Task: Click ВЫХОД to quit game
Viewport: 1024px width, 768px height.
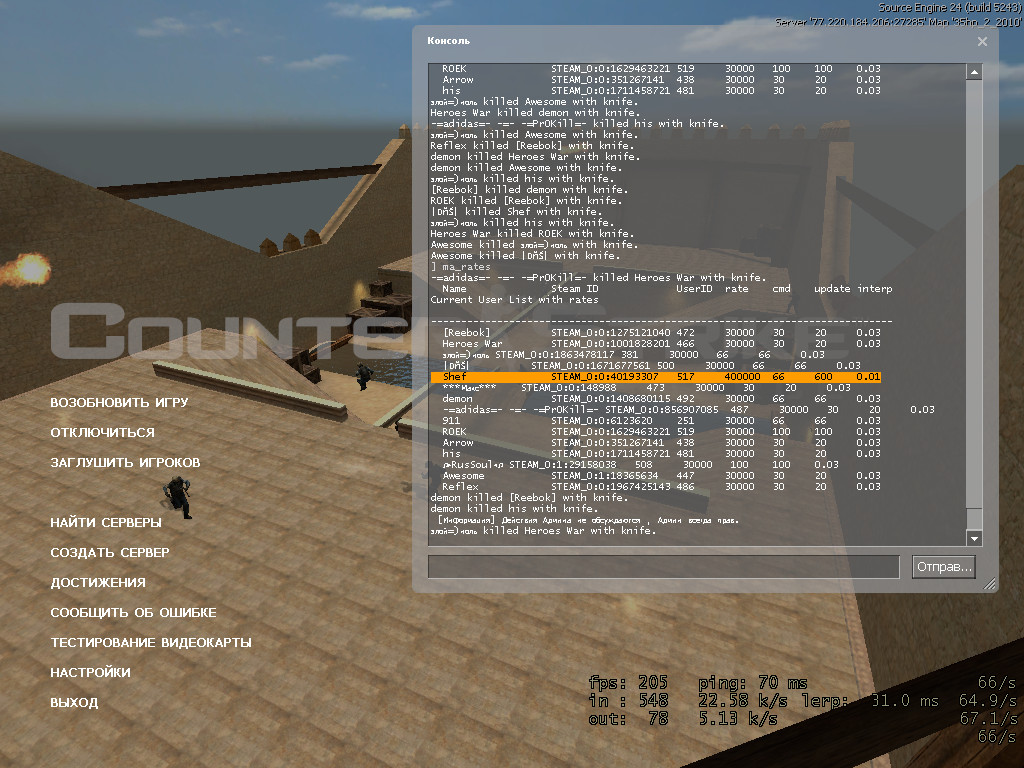Action: tap(74, 703)
